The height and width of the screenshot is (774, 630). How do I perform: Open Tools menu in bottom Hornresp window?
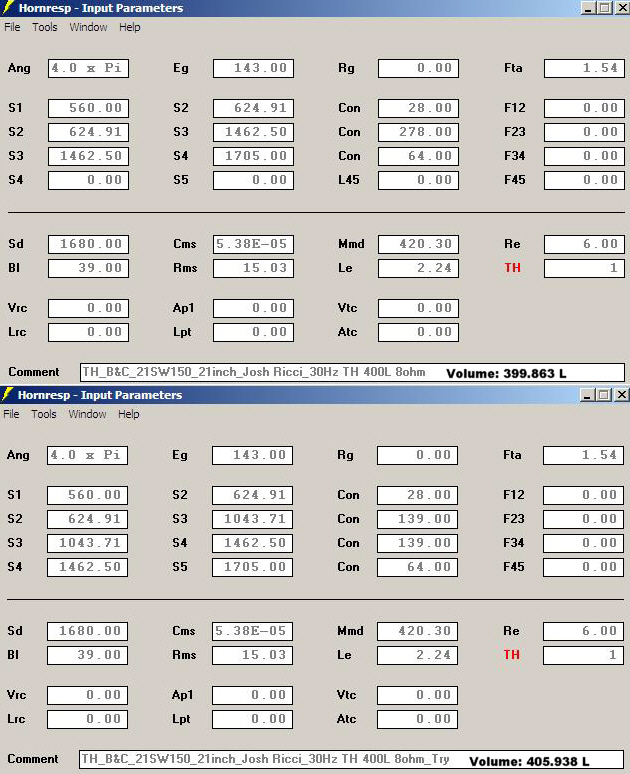click(x=44, y=414)
